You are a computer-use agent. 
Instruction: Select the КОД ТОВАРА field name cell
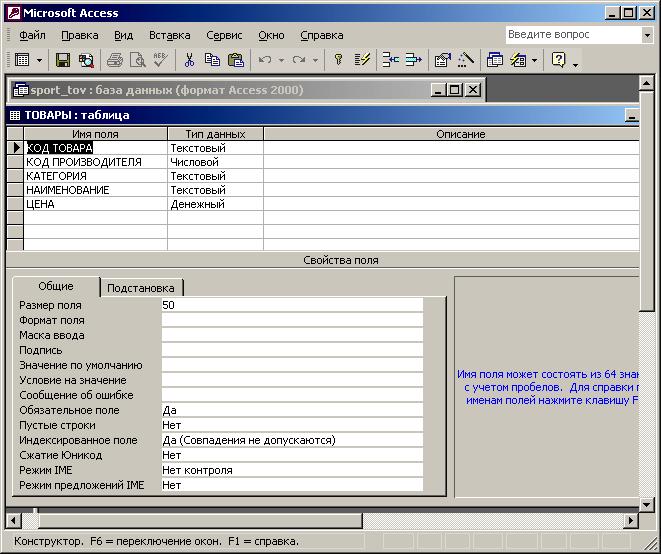pos(96,148)
